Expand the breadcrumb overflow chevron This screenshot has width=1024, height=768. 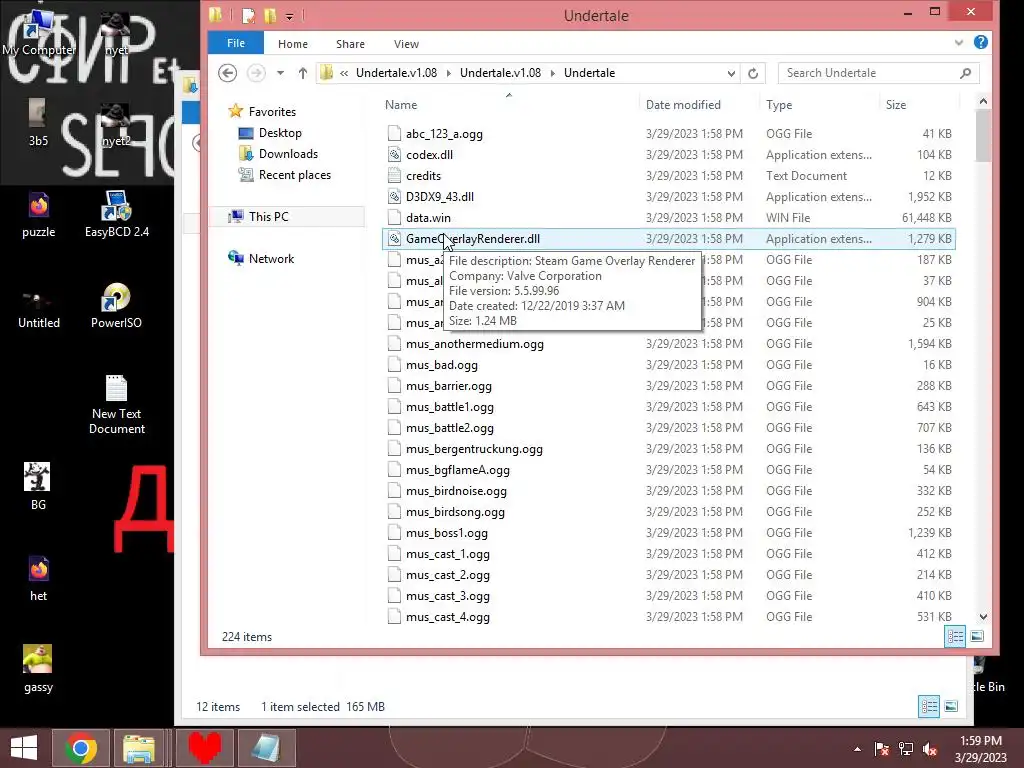[344, 73]
